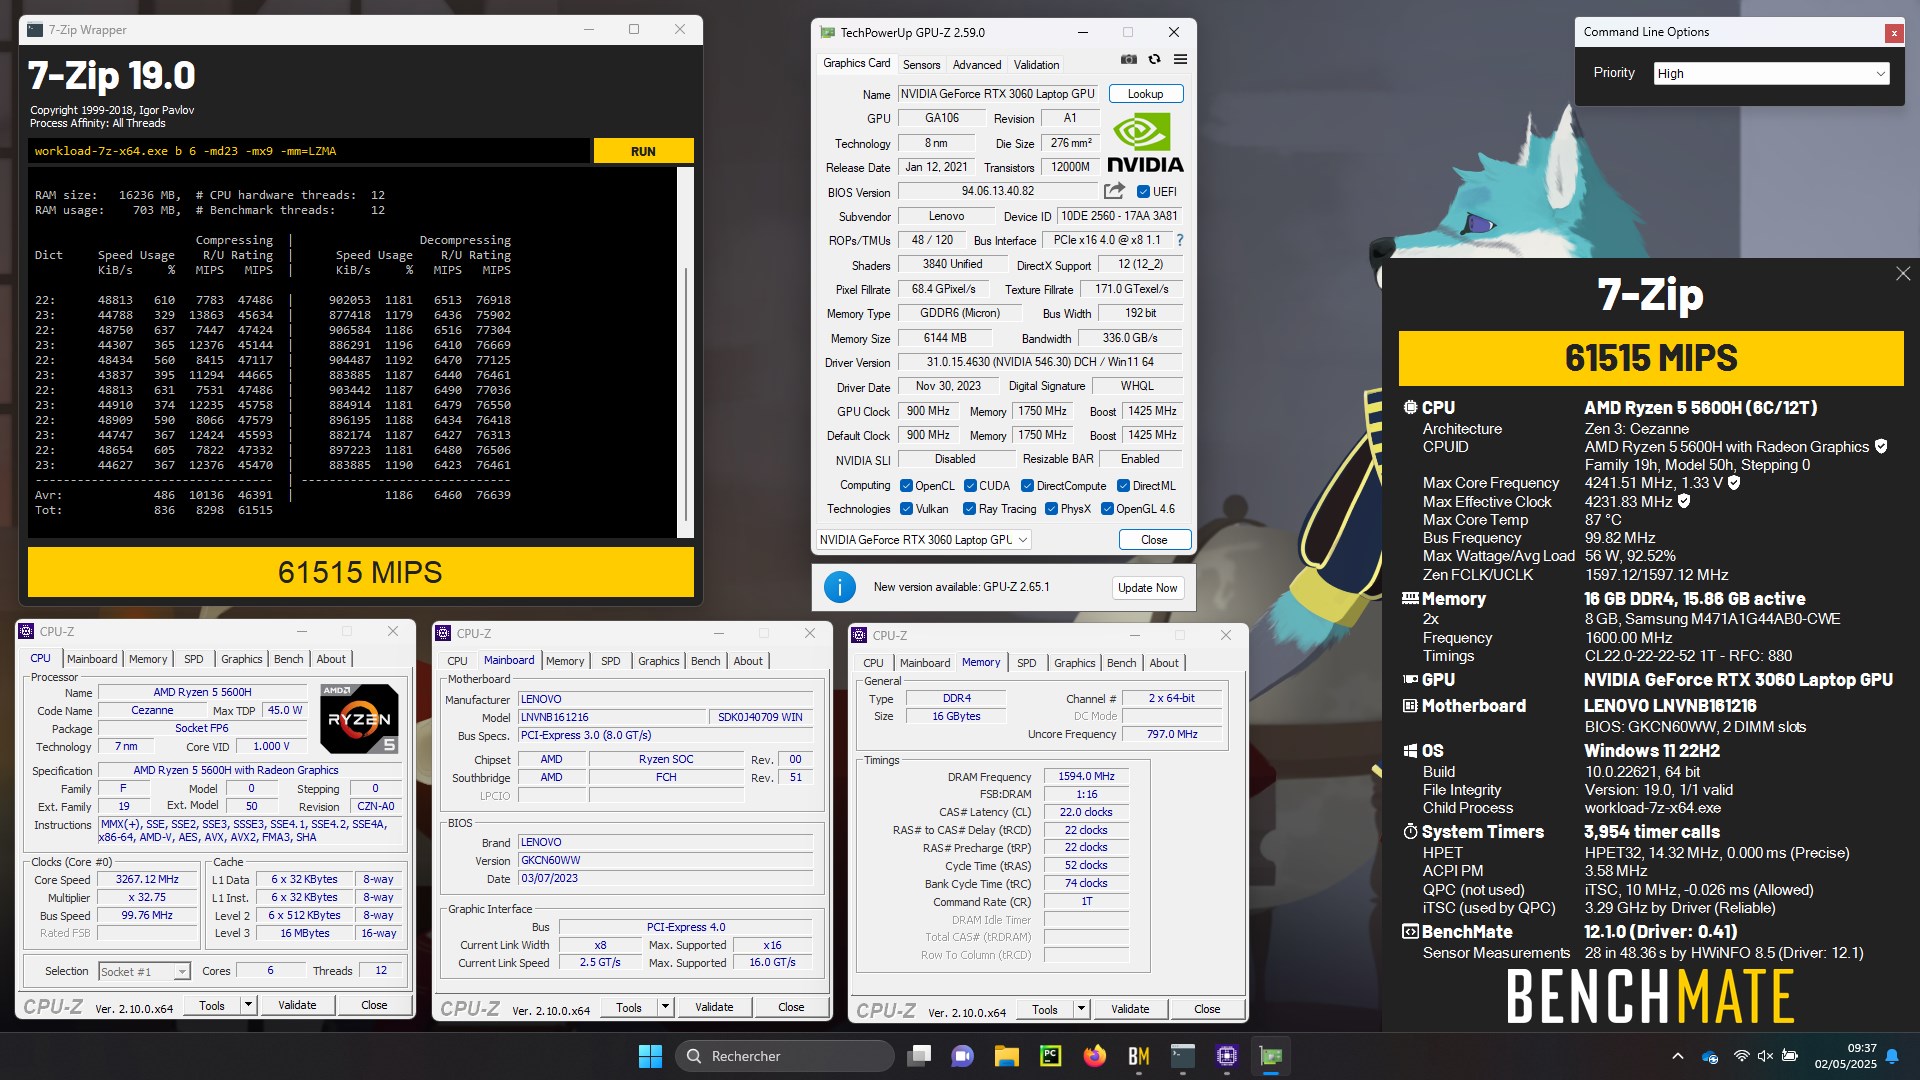Open BenchMate icon in taskbar

click(x=1138, y=1056)
